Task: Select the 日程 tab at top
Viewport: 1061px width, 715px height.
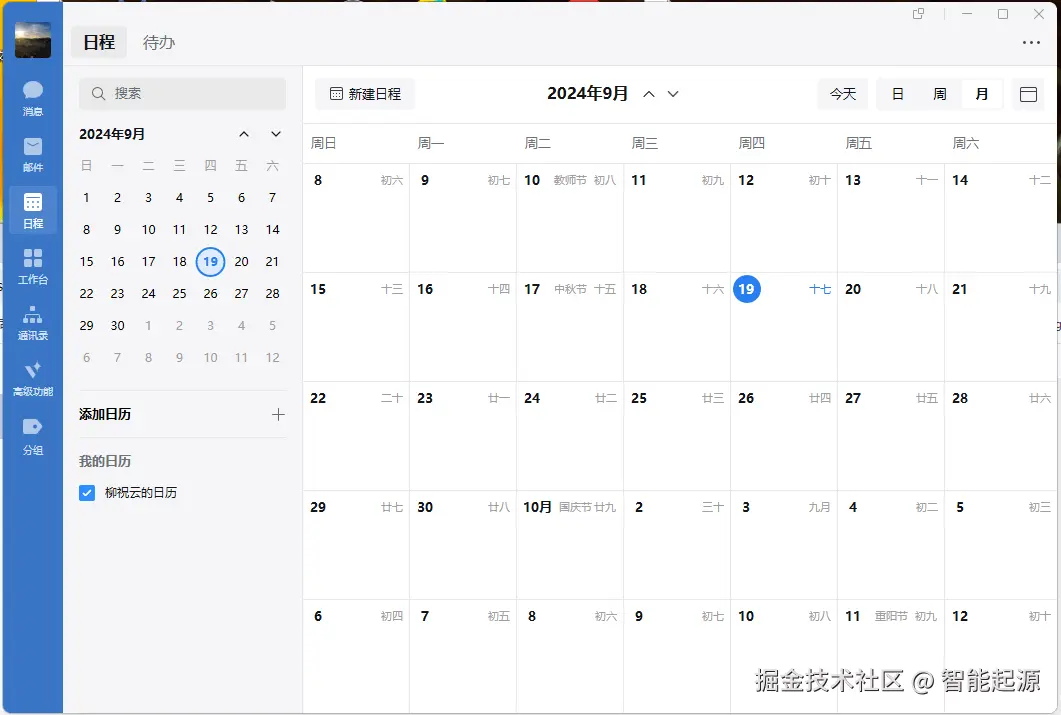Action: coord(99,43)
